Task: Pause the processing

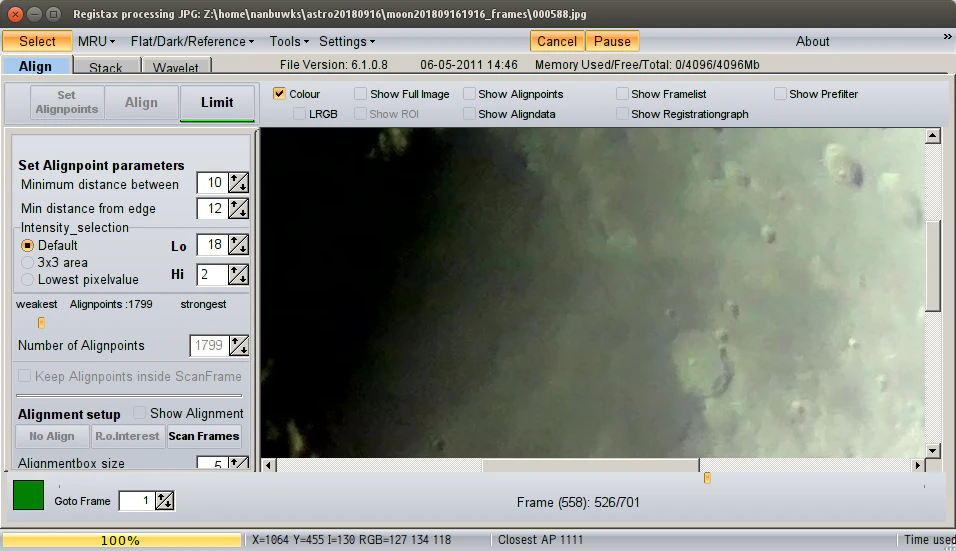Action: 612,41
